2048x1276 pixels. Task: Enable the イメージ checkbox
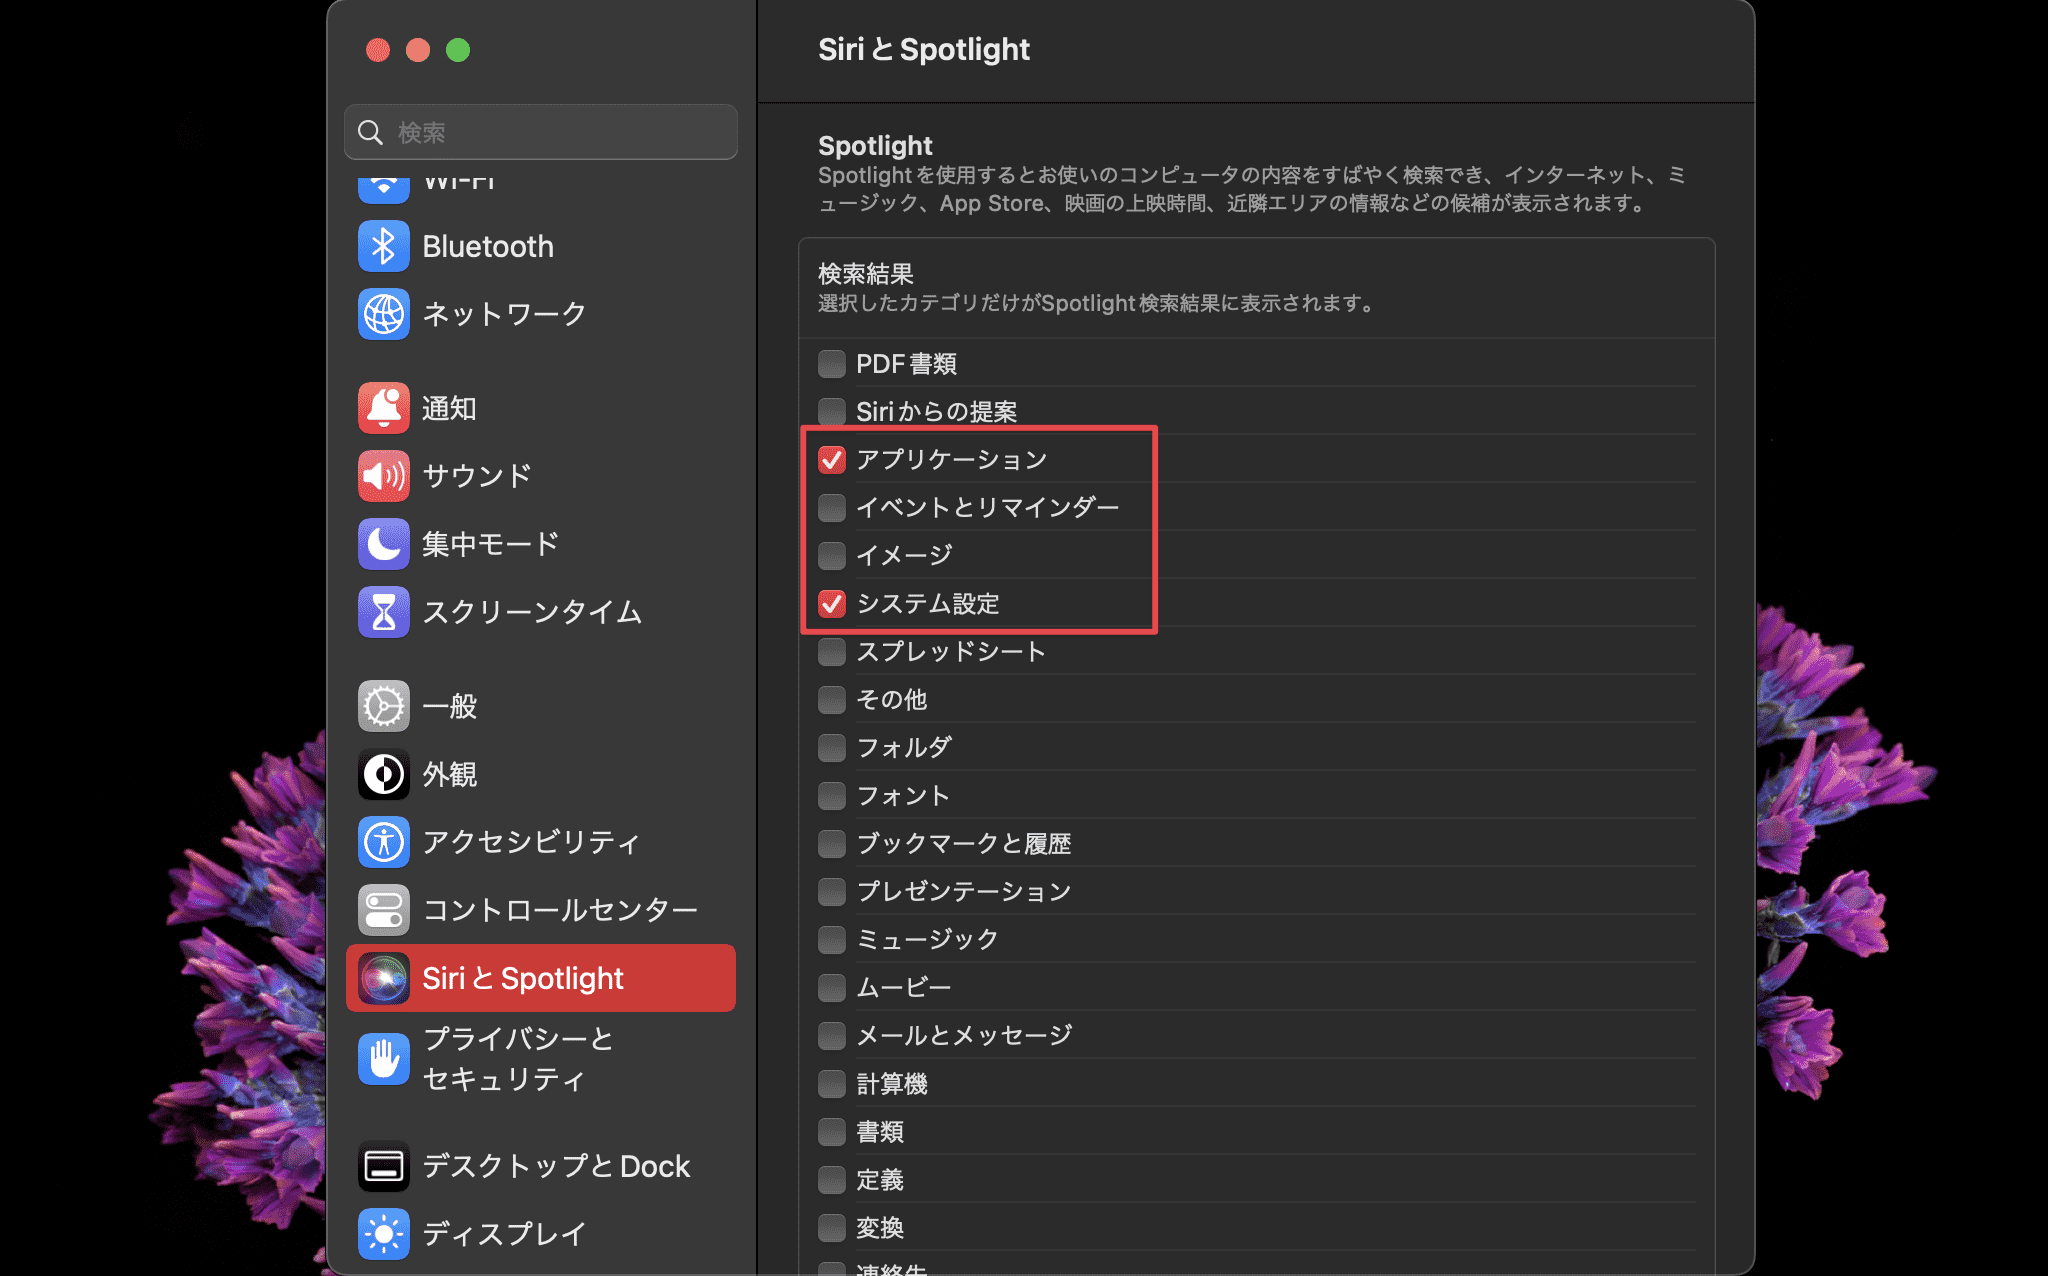coord(832,556)
